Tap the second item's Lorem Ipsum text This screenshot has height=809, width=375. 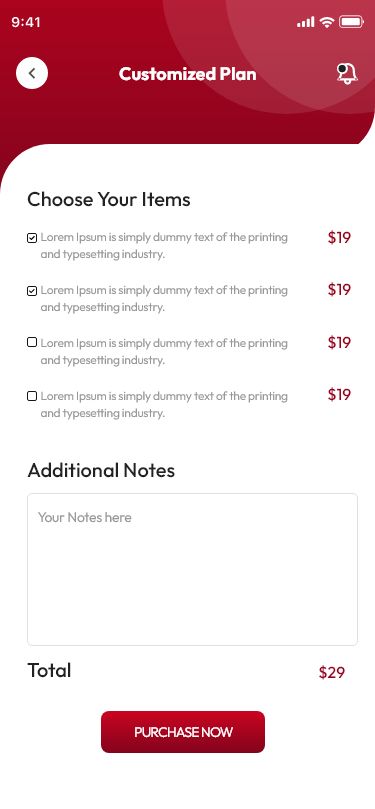(164, 298)
